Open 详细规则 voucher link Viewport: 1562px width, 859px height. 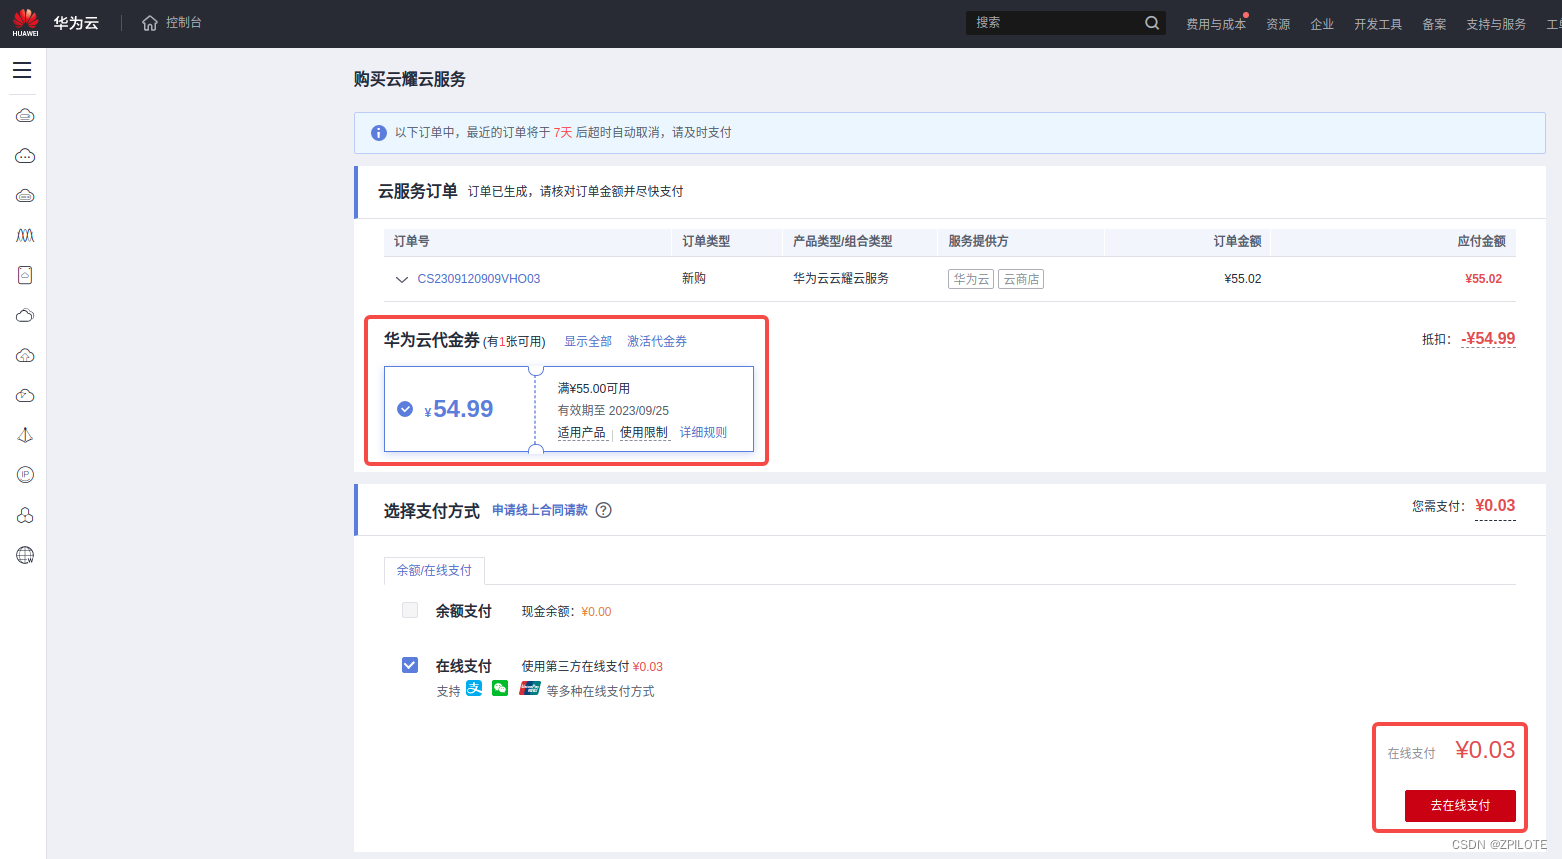tap(704, 433)
